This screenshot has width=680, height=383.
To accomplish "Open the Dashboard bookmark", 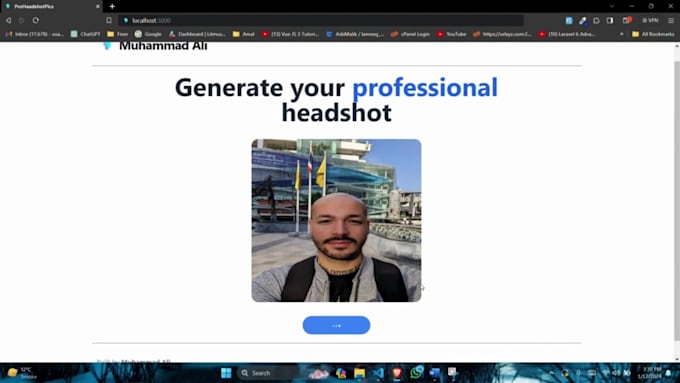I will click(197, 34).
